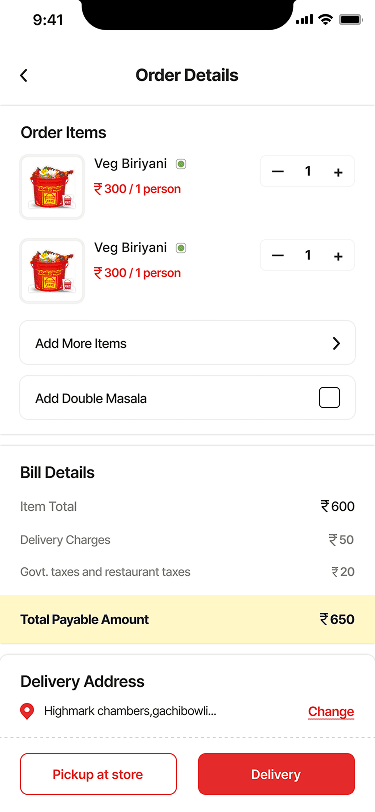Decrease quantity of second Veg Biriyani
Image resolution: width=375 pixels, height=812 pixels.
coord(278,255)
